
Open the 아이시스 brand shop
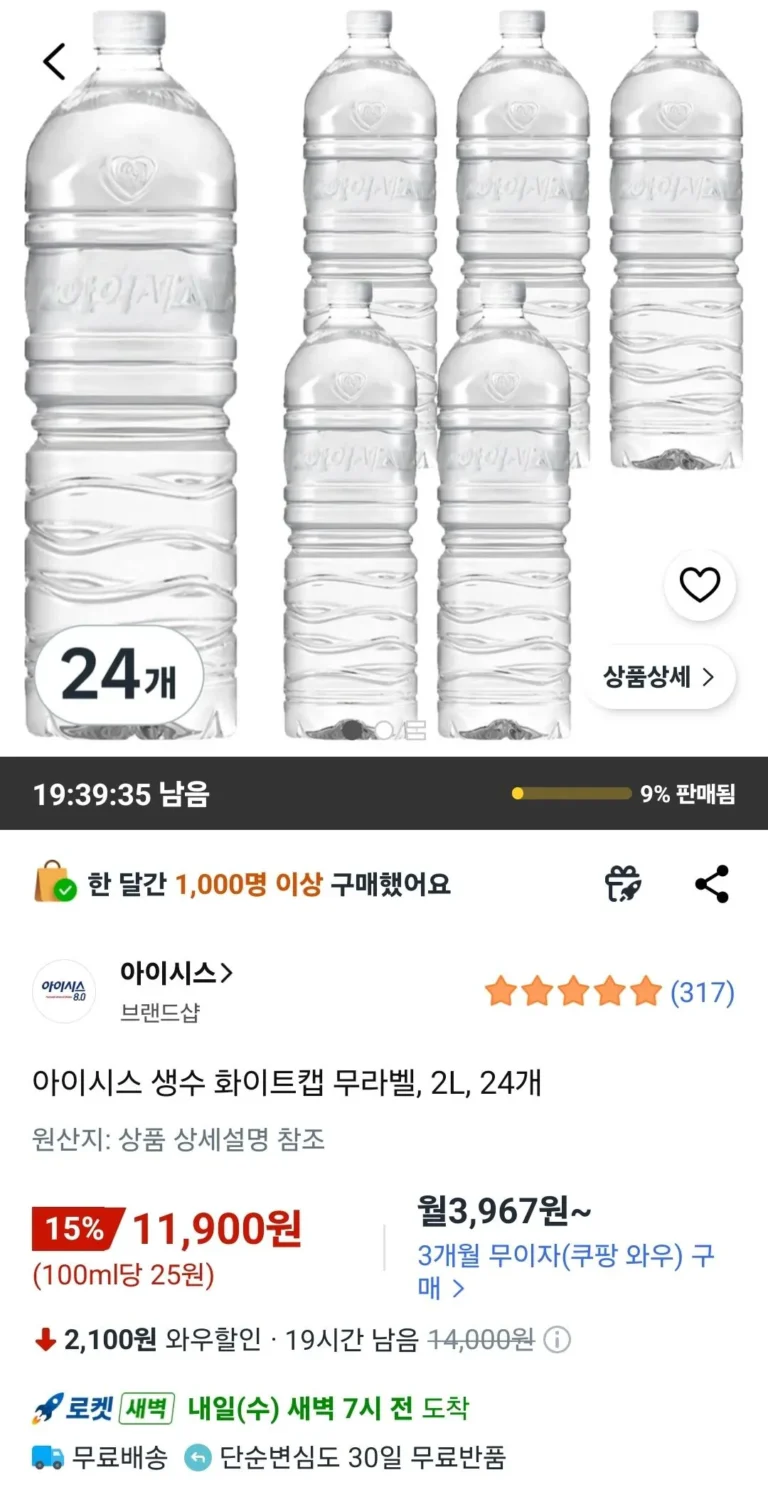[176, 972]
